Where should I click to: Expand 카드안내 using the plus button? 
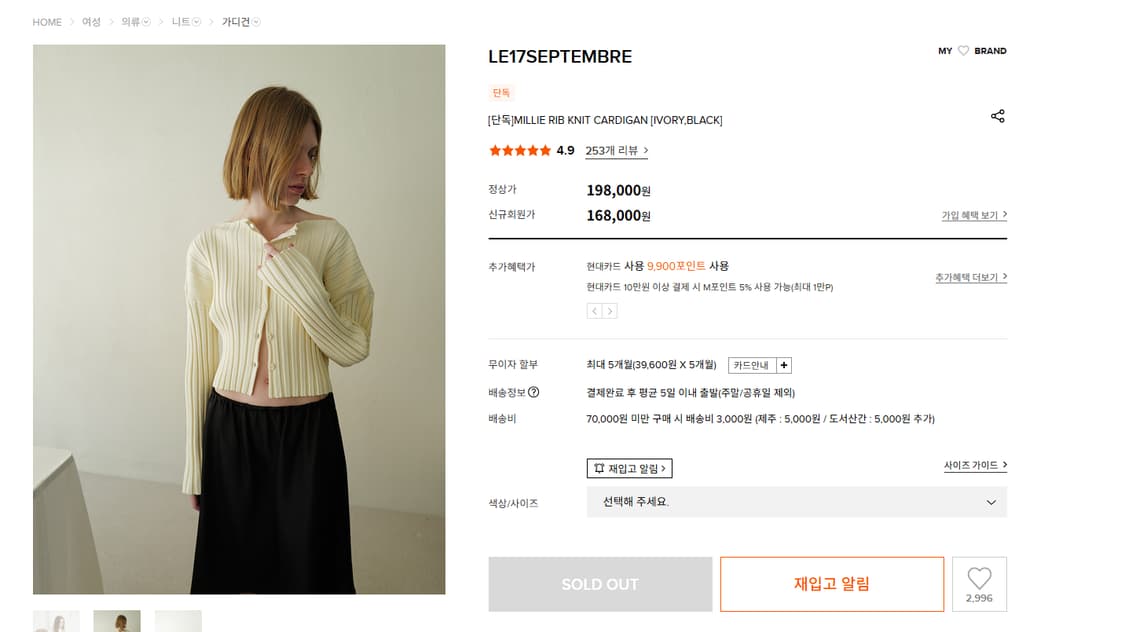point(783,364)
